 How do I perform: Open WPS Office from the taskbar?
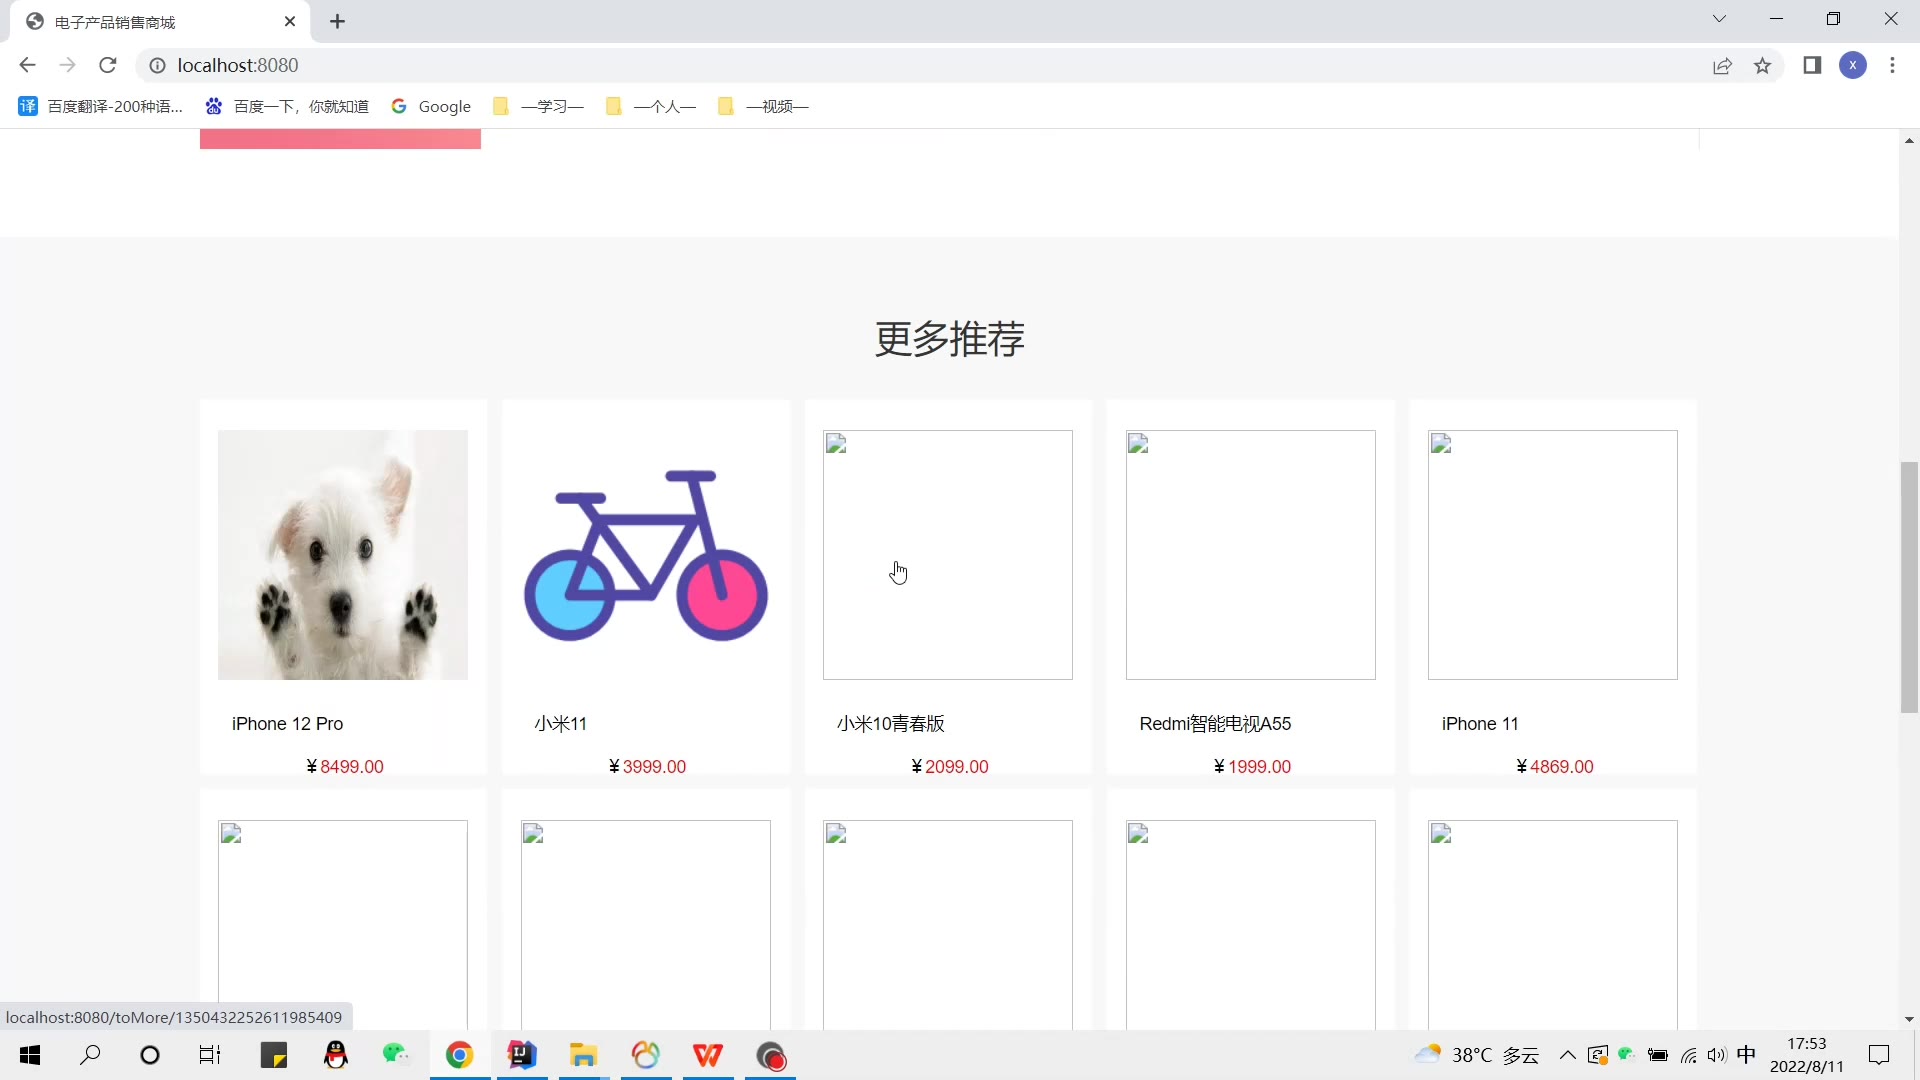click(708, 1055)
